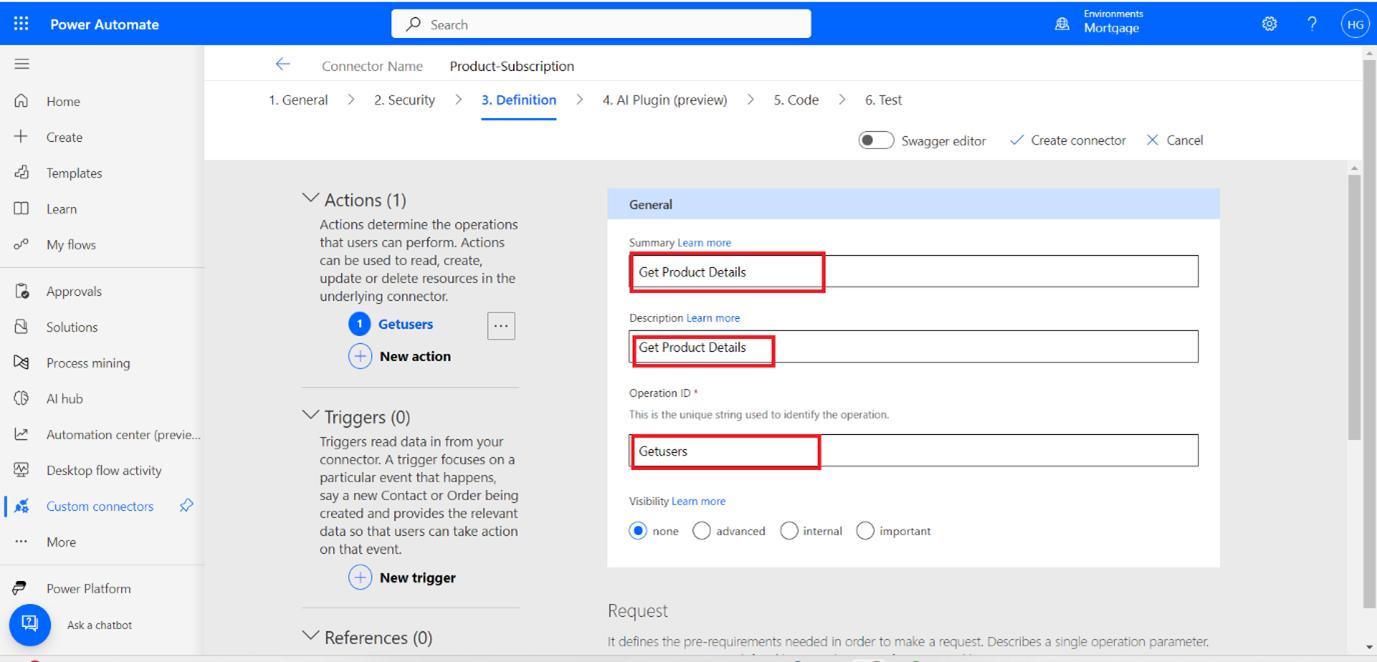
Task: Select the important visibility radio button
Action: point(865,531)
